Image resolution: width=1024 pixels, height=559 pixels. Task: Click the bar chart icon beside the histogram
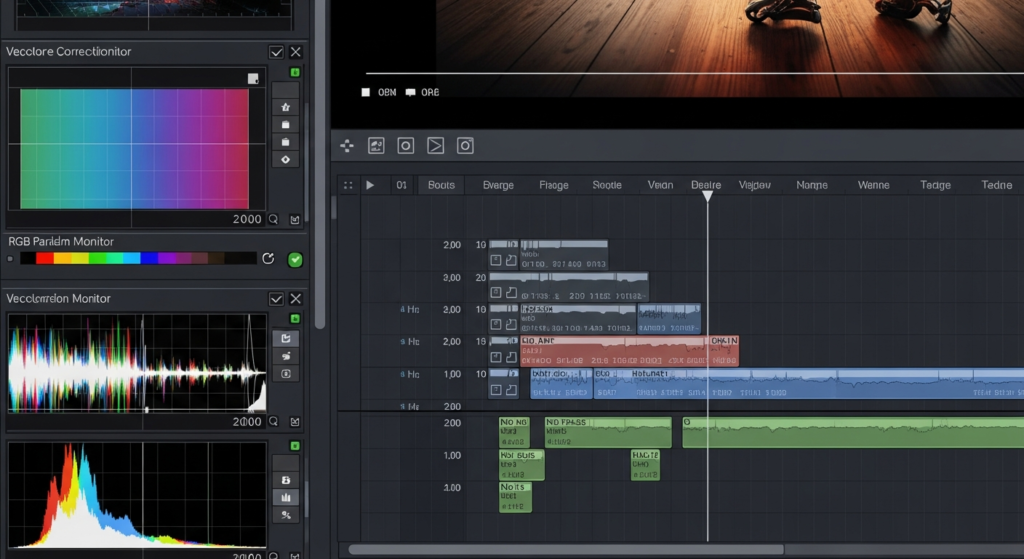[x=286, y=496]
